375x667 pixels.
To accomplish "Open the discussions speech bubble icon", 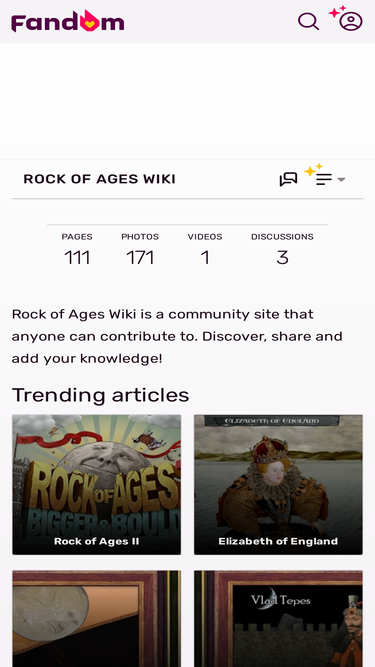I will 288,179.
